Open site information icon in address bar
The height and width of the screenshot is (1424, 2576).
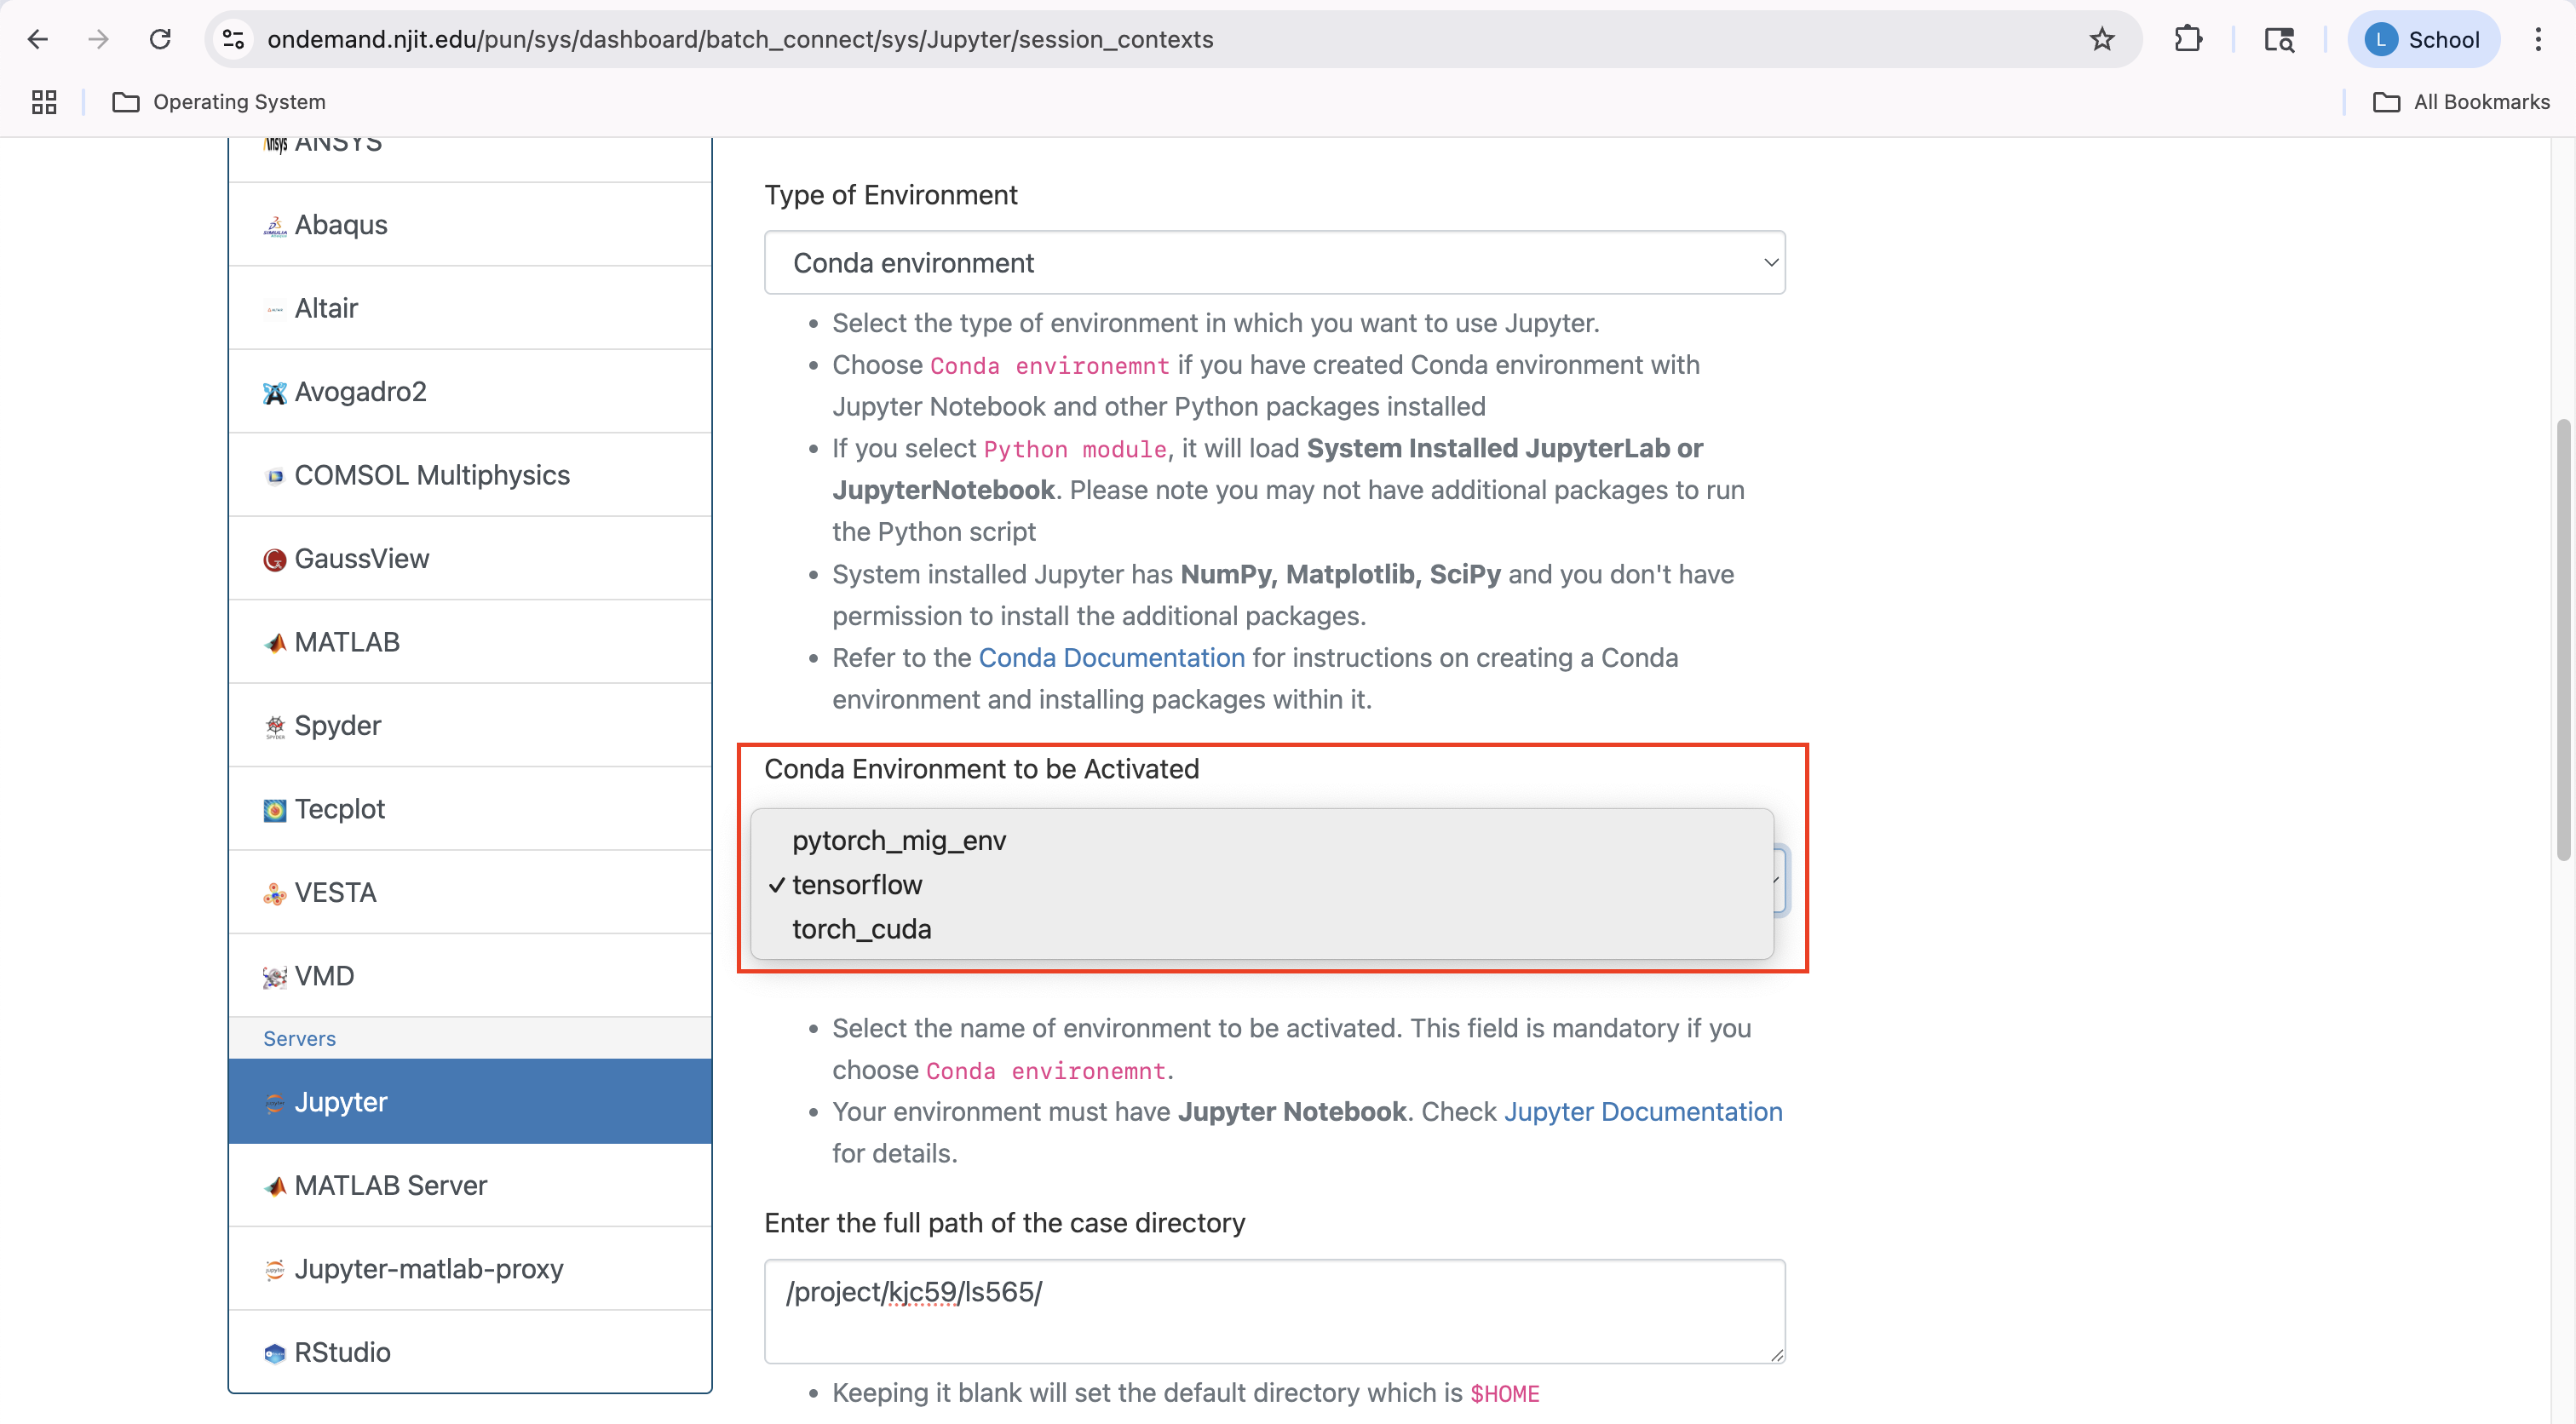point(233,39)
